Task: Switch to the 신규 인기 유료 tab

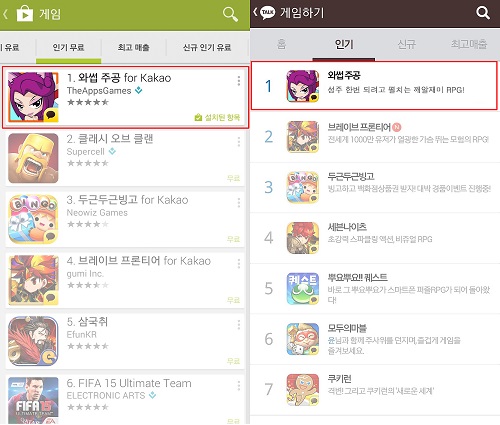Action: tap(207, 47)
